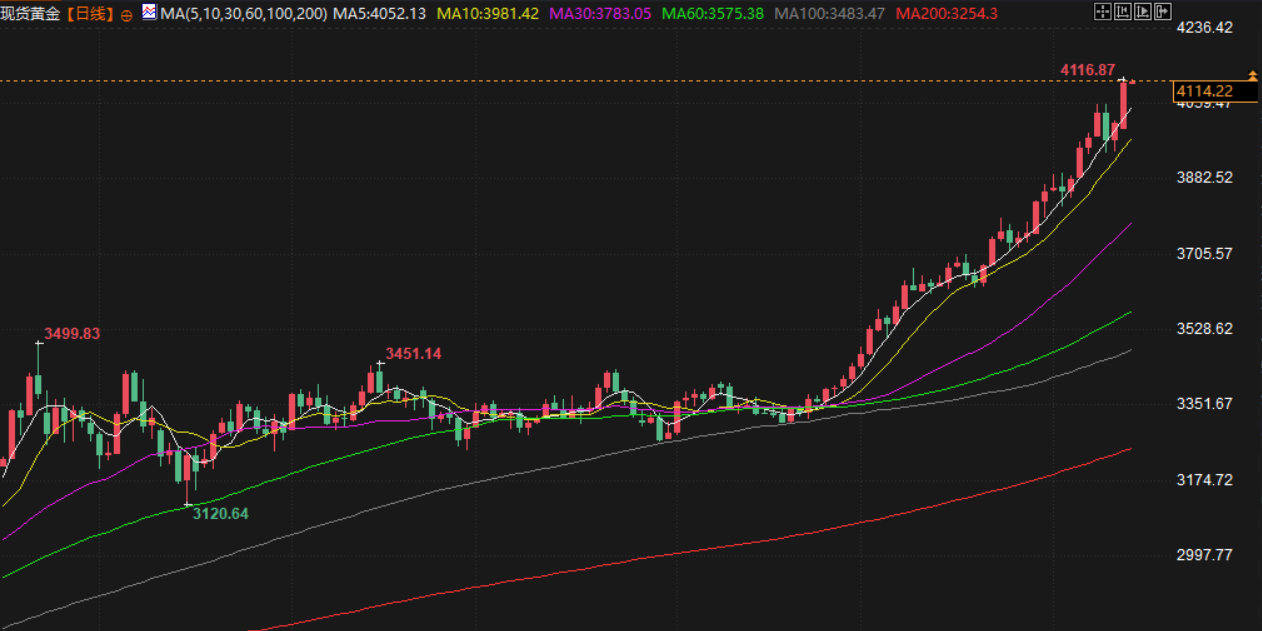Click the gray MA100:3483.47 value
This screenshot has width=1262, height=631.
tap(829, 14)
